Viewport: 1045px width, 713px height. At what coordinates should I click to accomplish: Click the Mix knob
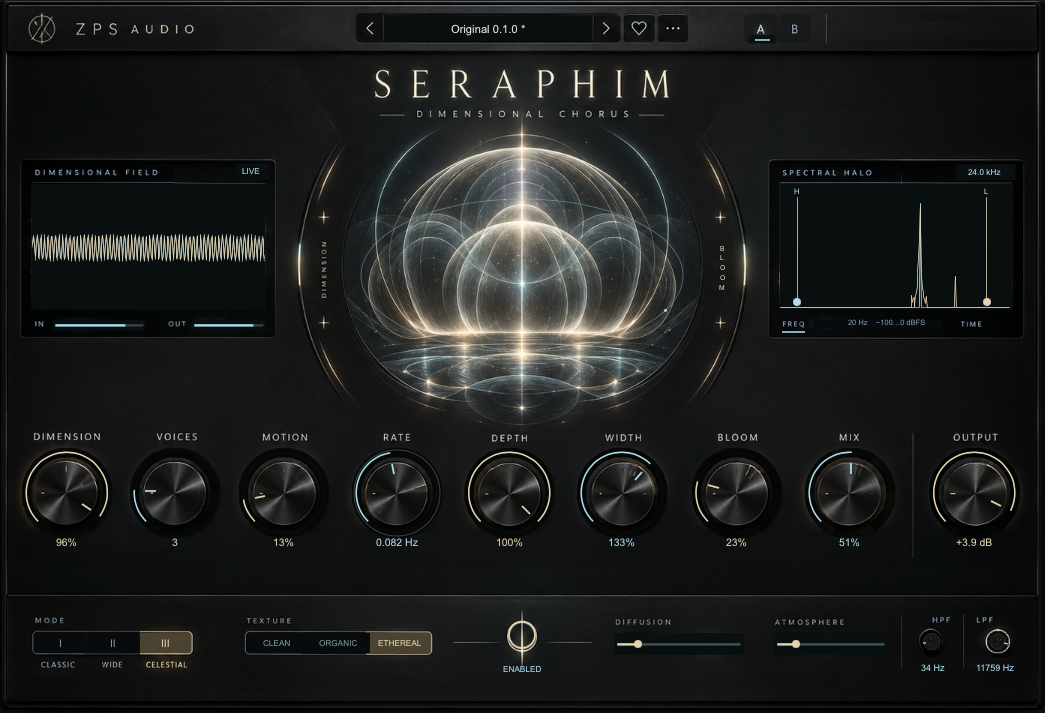coord(849,492)
